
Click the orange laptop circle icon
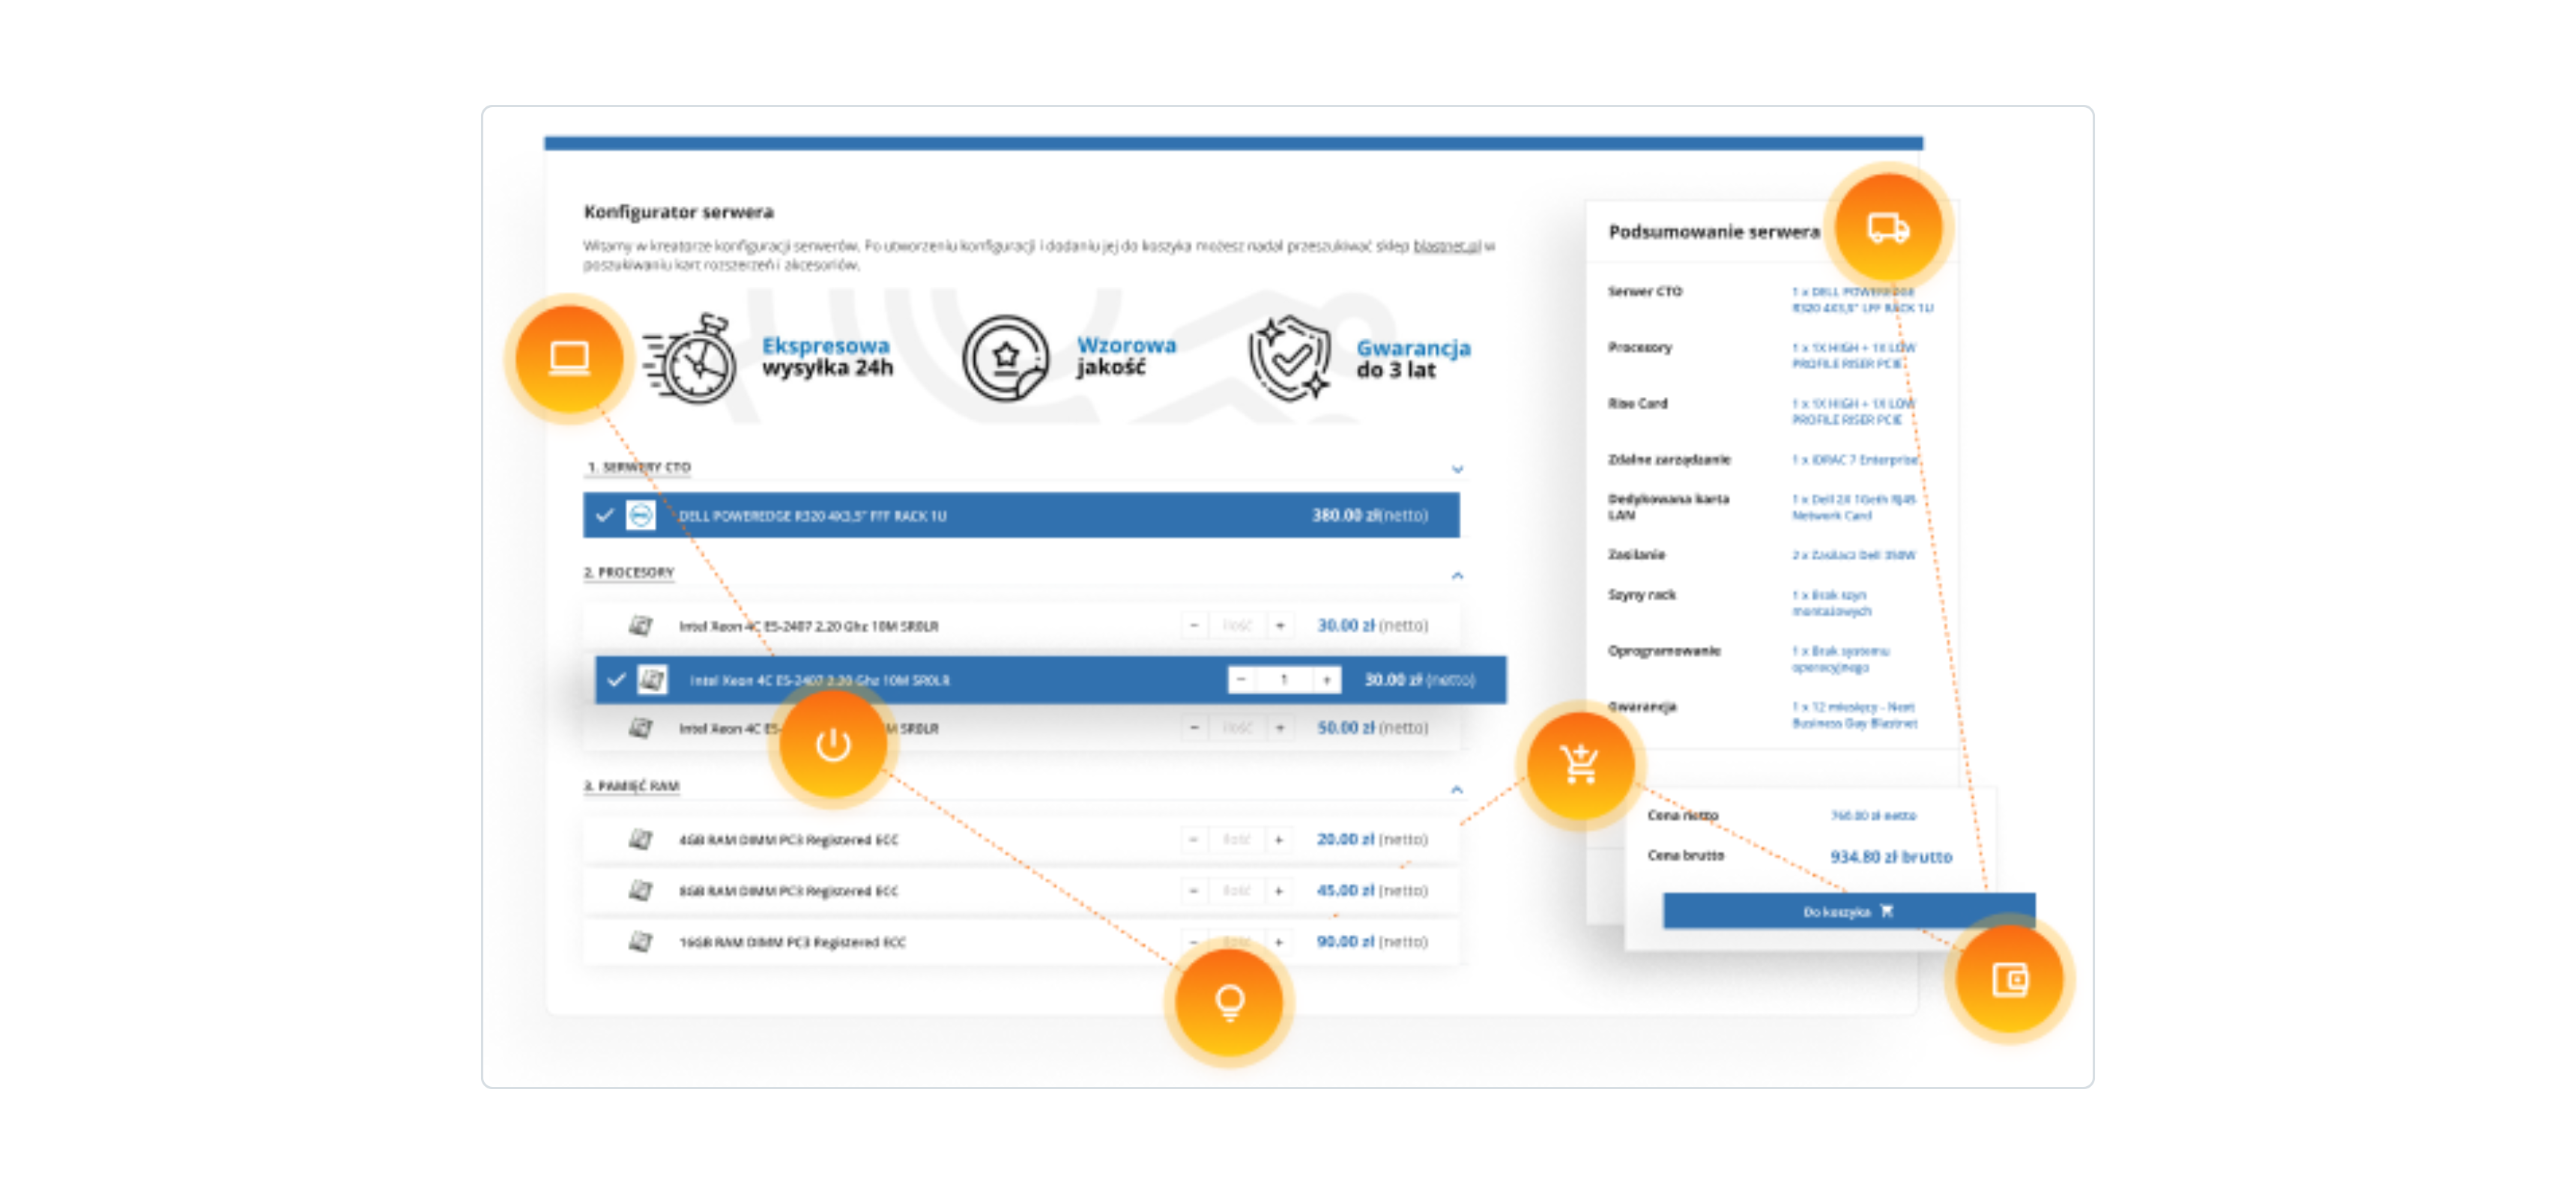pyautogui.click(x=569, y=358)
